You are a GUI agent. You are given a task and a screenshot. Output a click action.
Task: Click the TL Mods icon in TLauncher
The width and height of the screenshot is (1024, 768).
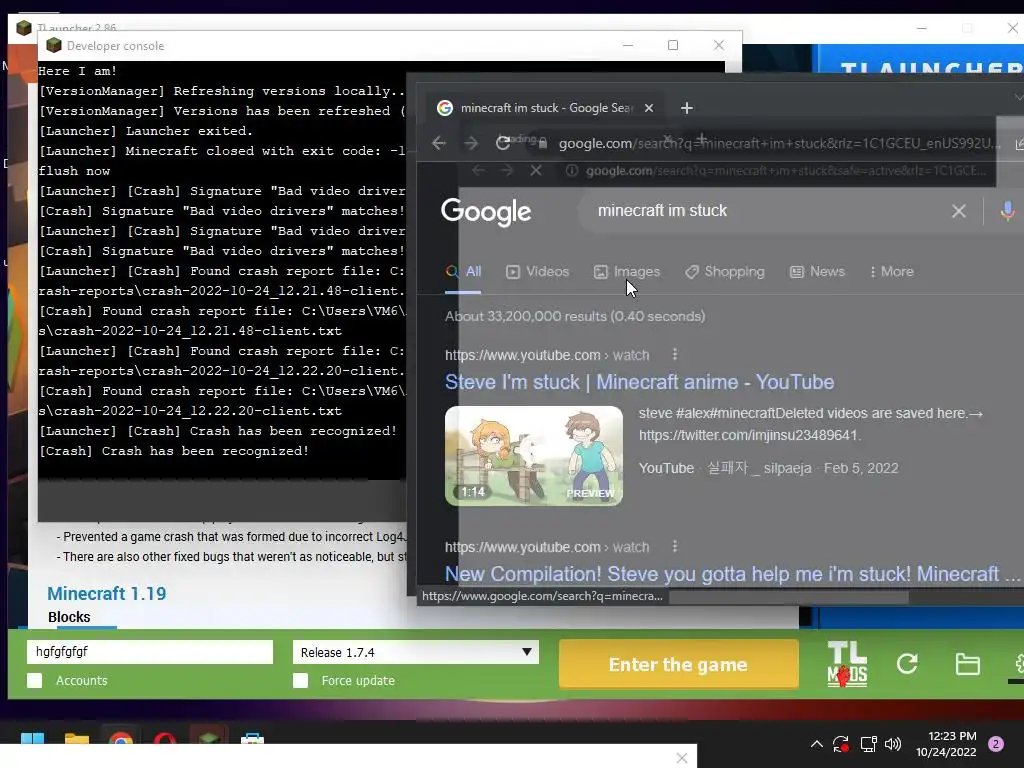(847, 664)
